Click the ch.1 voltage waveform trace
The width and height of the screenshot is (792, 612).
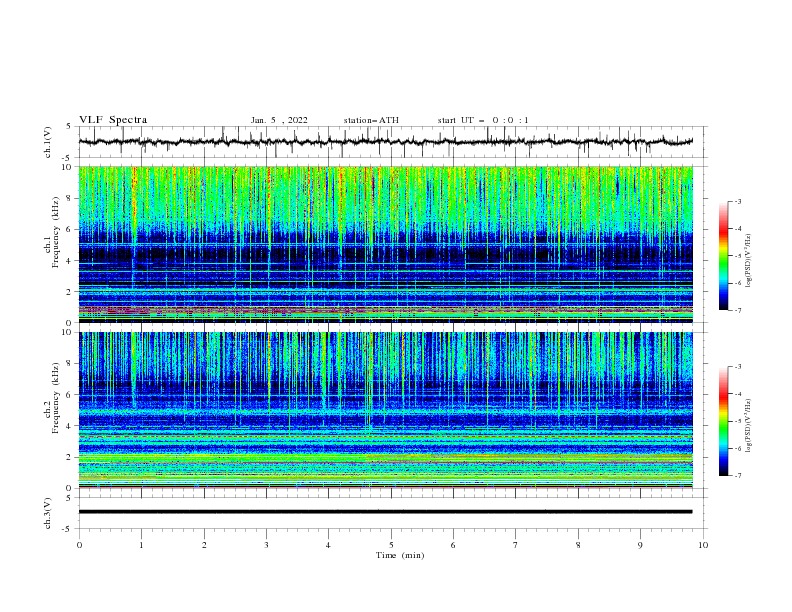click(x=385, y=142)
